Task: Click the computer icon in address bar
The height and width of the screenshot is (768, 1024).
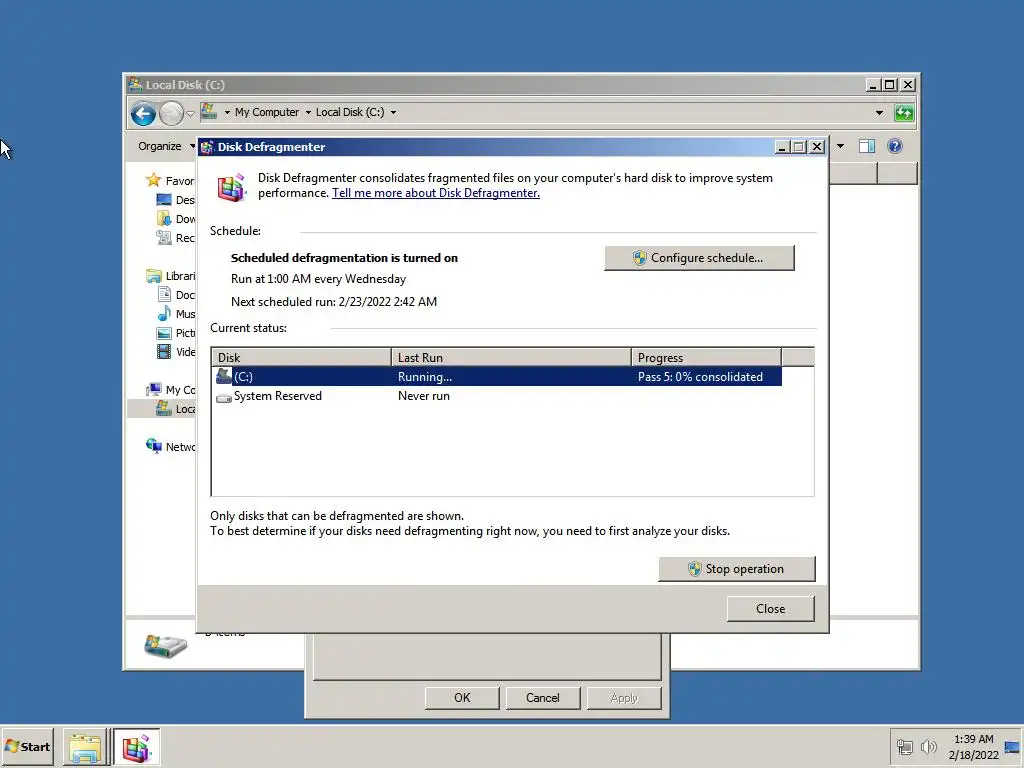Action: click(x=209, y=112)
